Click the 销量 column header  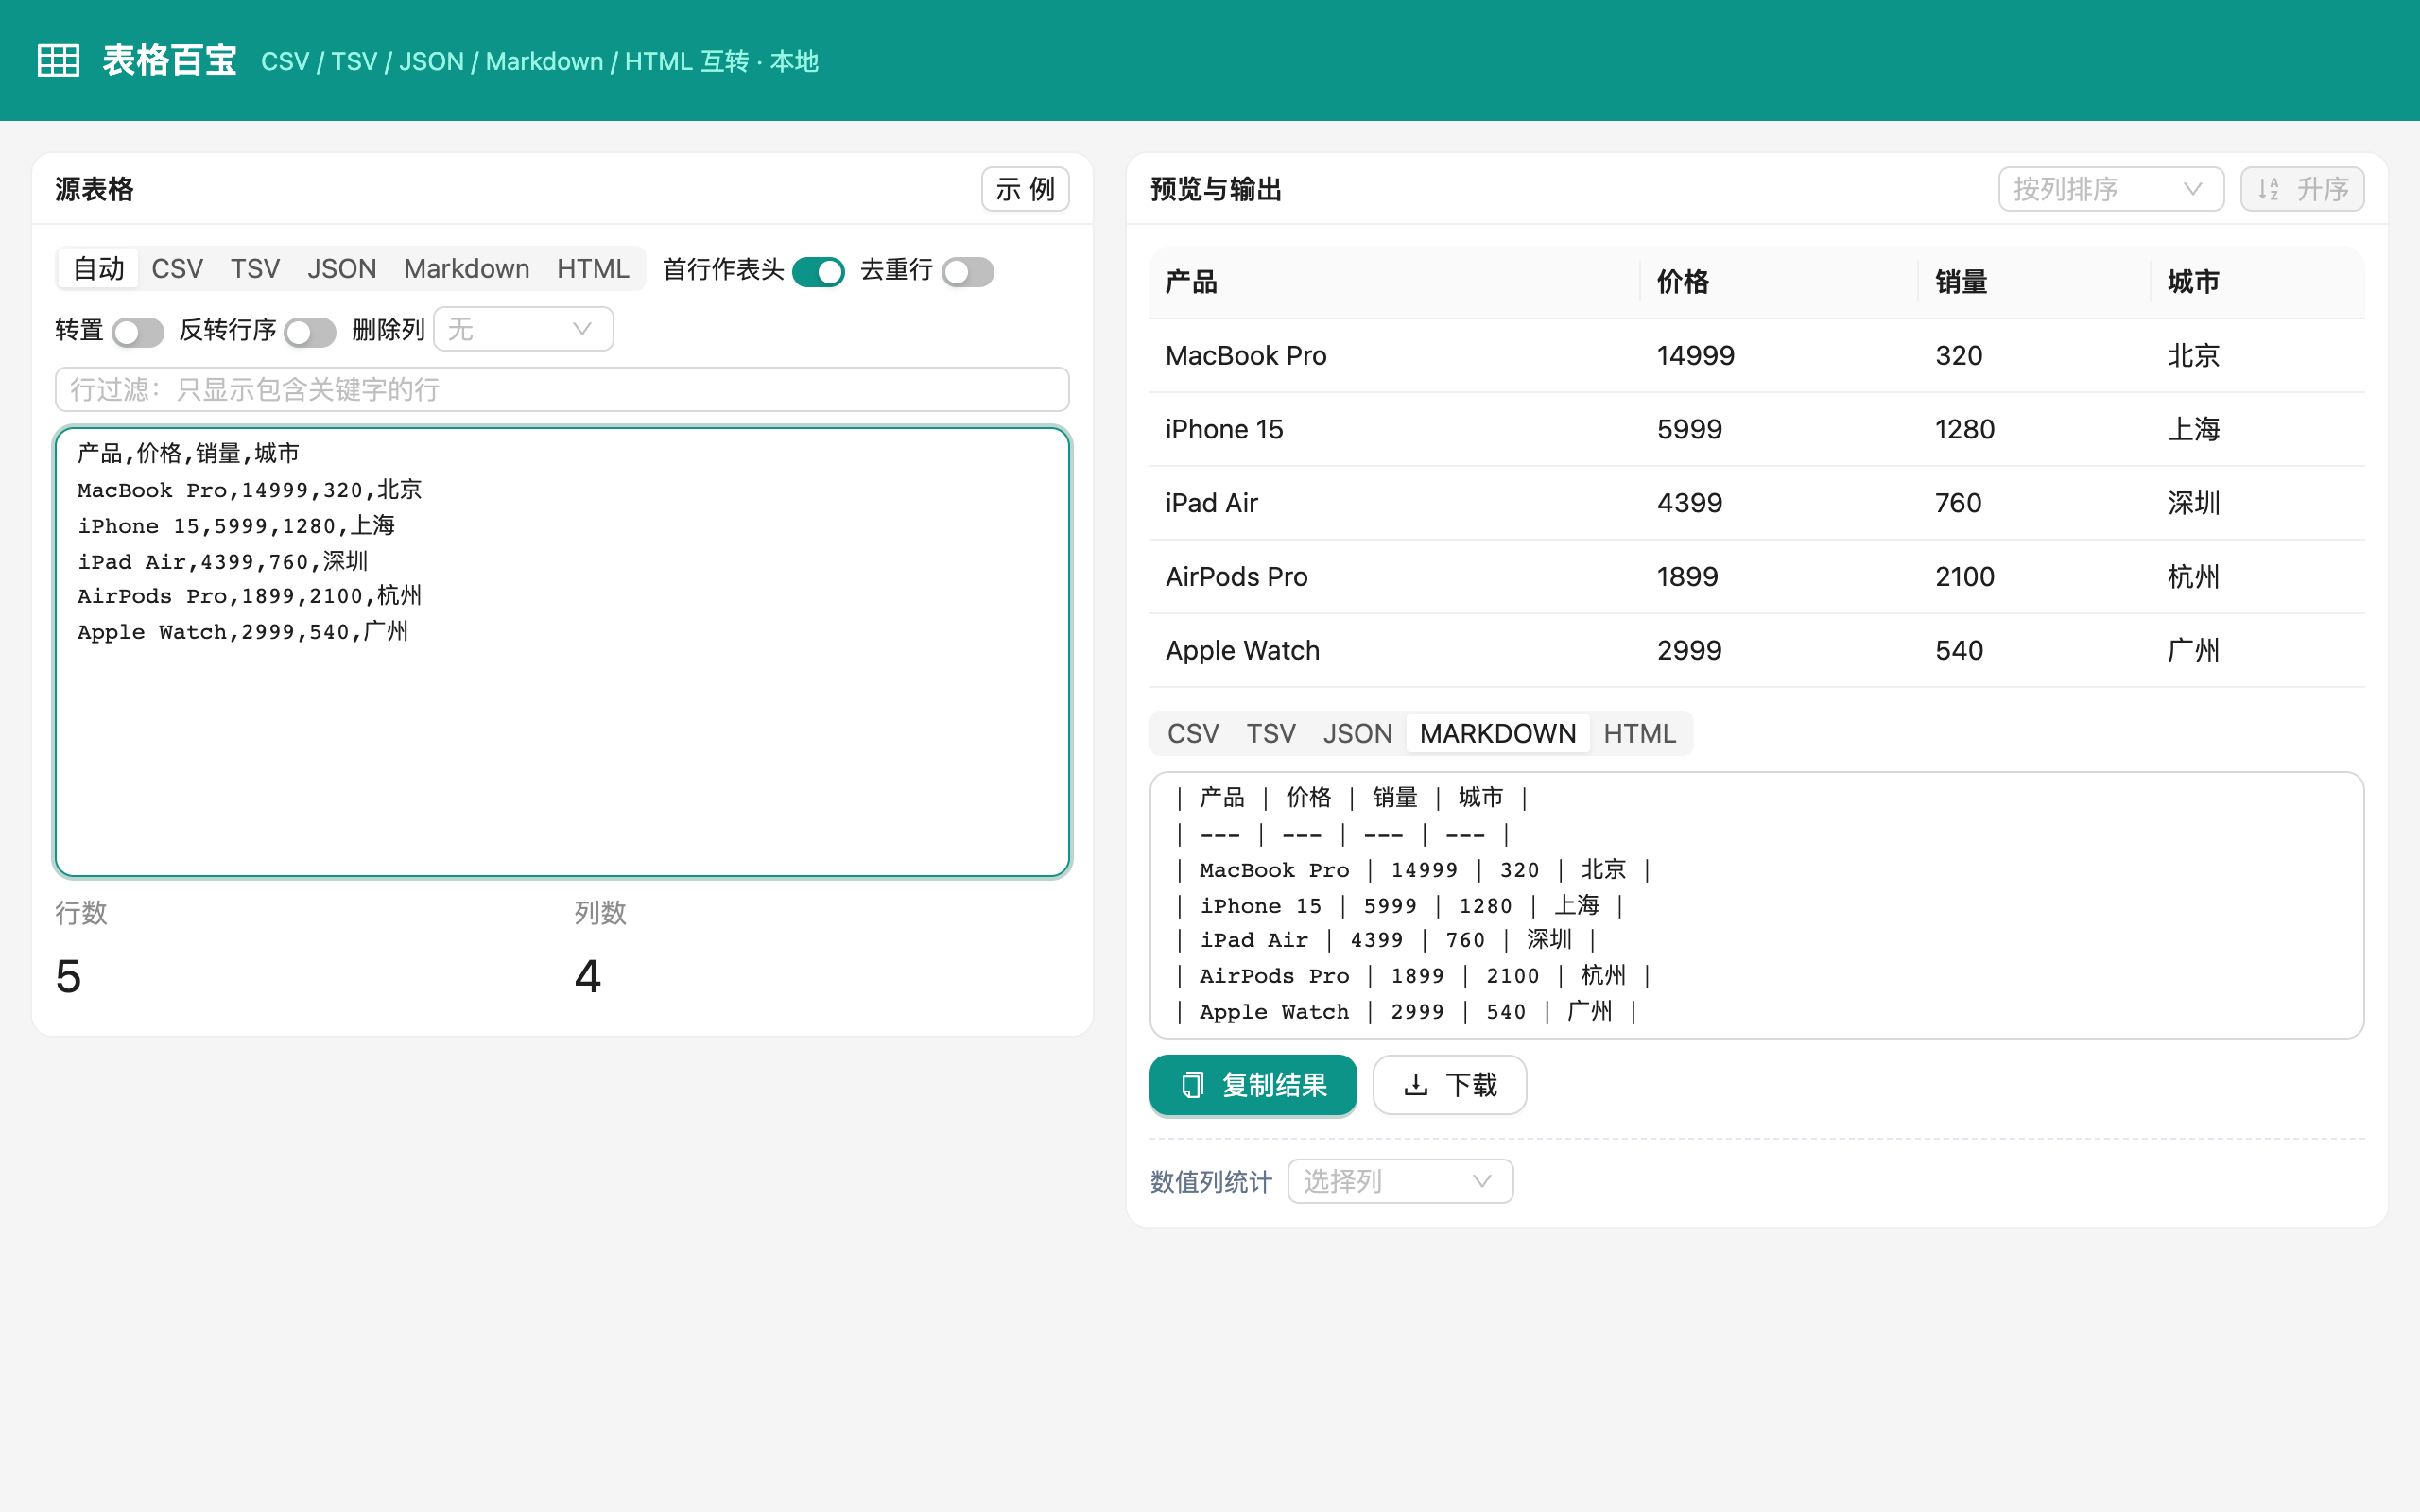(x=2034, y=282)
